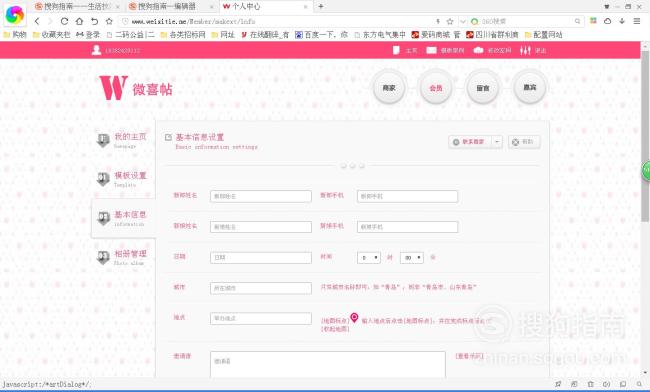The height and width of the screenshot is (392, 650).
Task: Click the undo-close-tab arrow icon
Action: (x=95, y=21)
